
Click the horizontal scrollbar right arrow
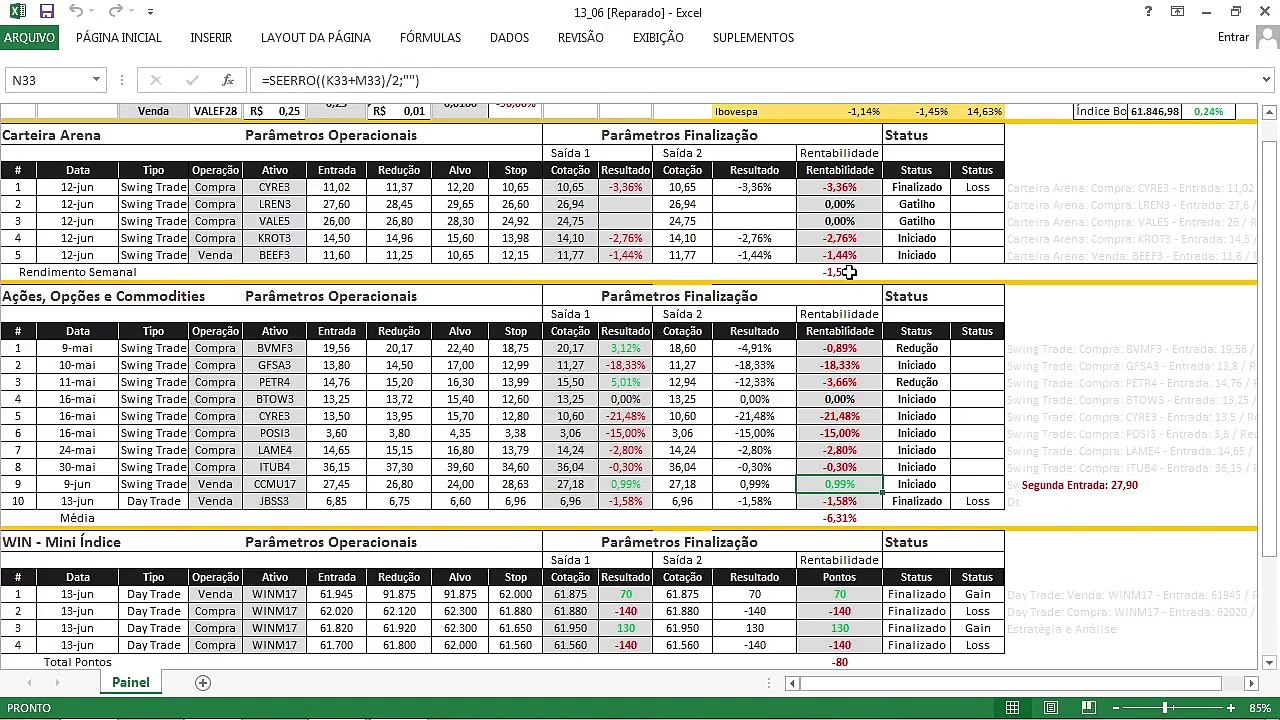(1251, 683)
